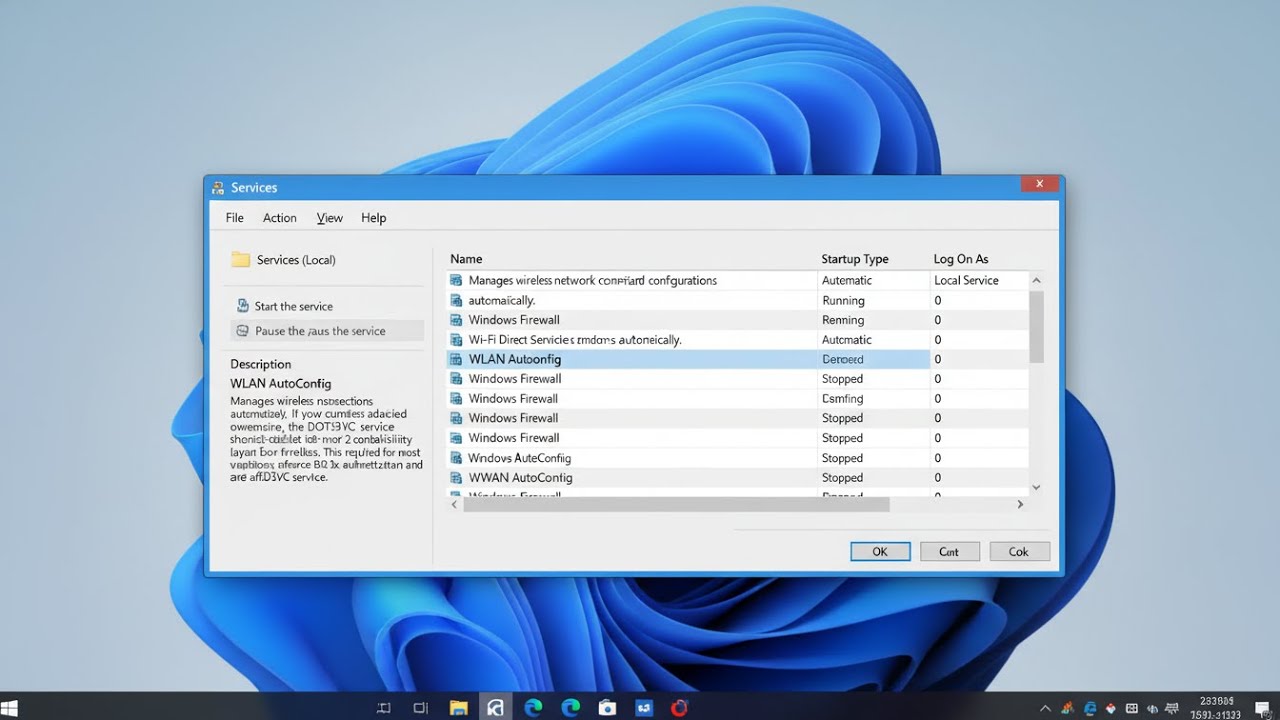This screenshot has width=1280, height=720.
Task: Click the icon beside the 'automaiically.' row
Action: point(457,300)
